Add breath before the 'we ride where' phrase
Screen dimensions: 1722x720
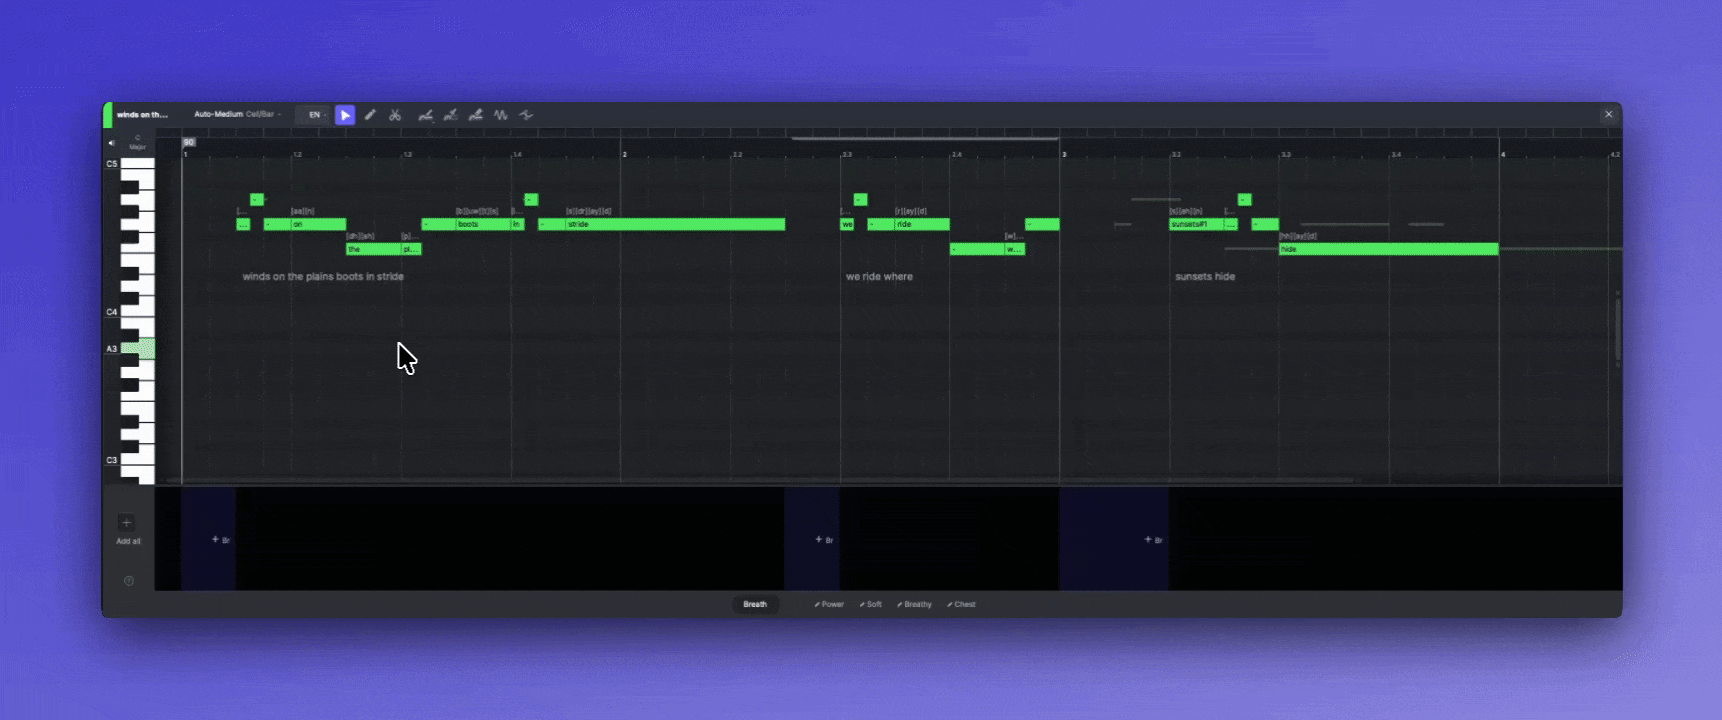pos(823,540)
